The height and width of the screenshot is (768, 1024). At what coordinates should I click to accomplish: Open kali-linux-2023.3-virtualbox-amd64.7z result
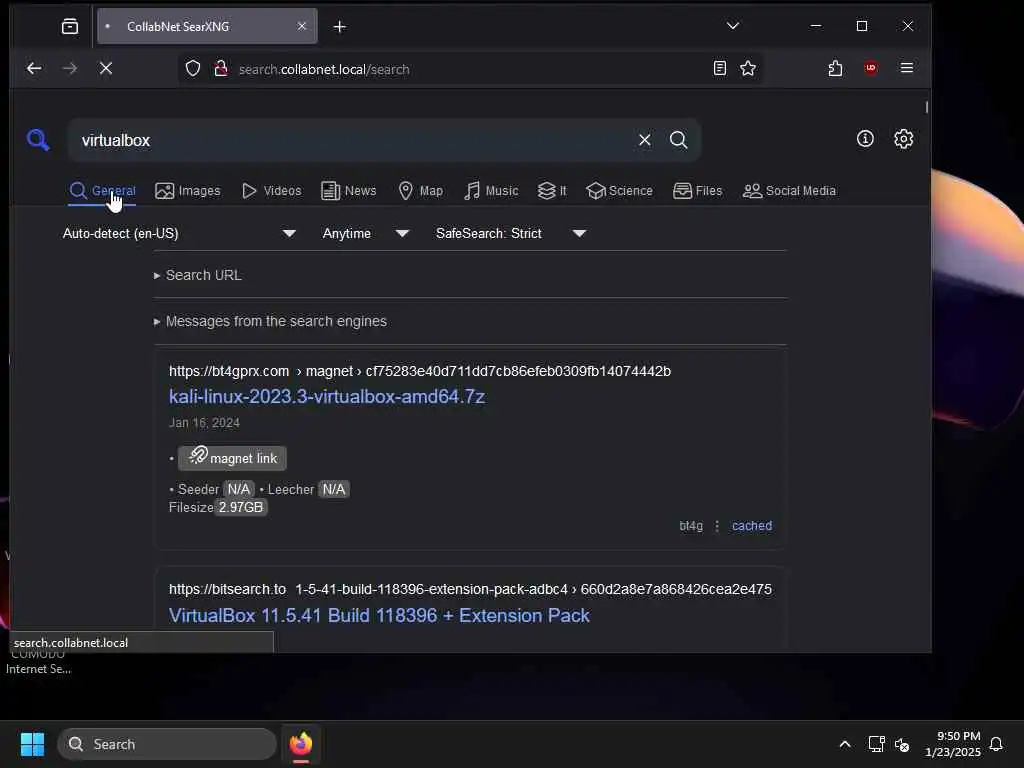point(327,396)
